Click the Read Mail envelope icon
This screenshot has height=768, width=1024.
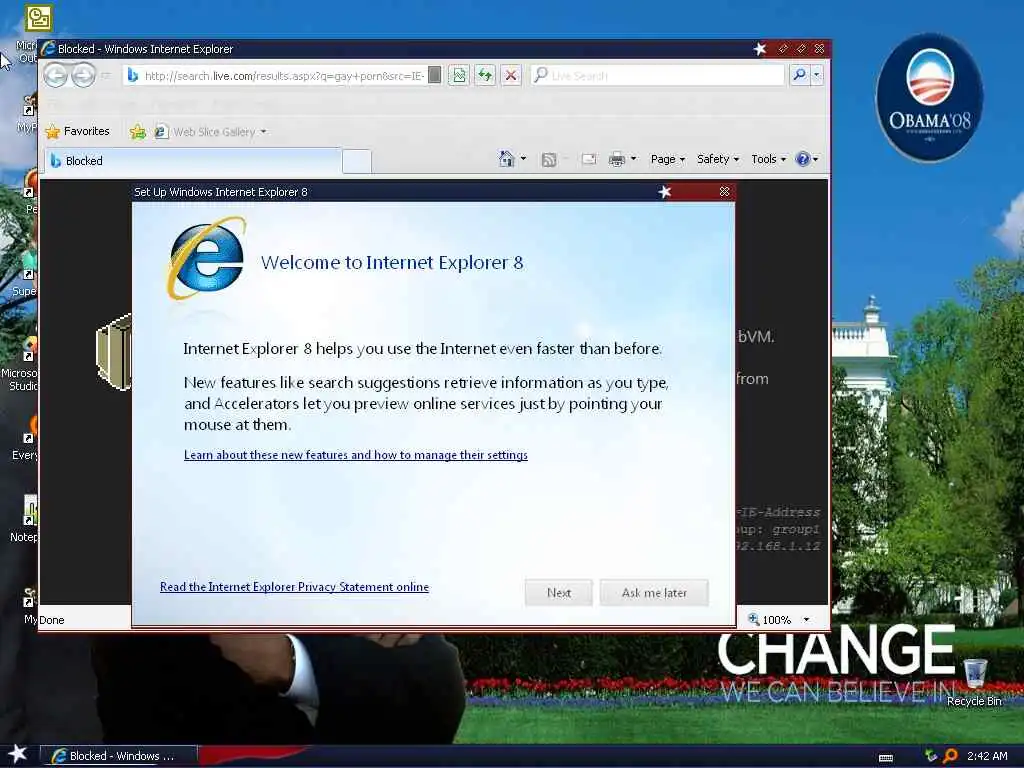point(588,159)
